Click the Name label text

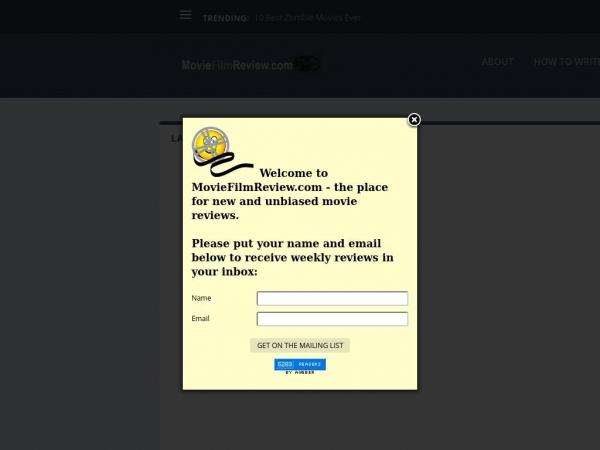pyautogui.click(x=201, y=298)
